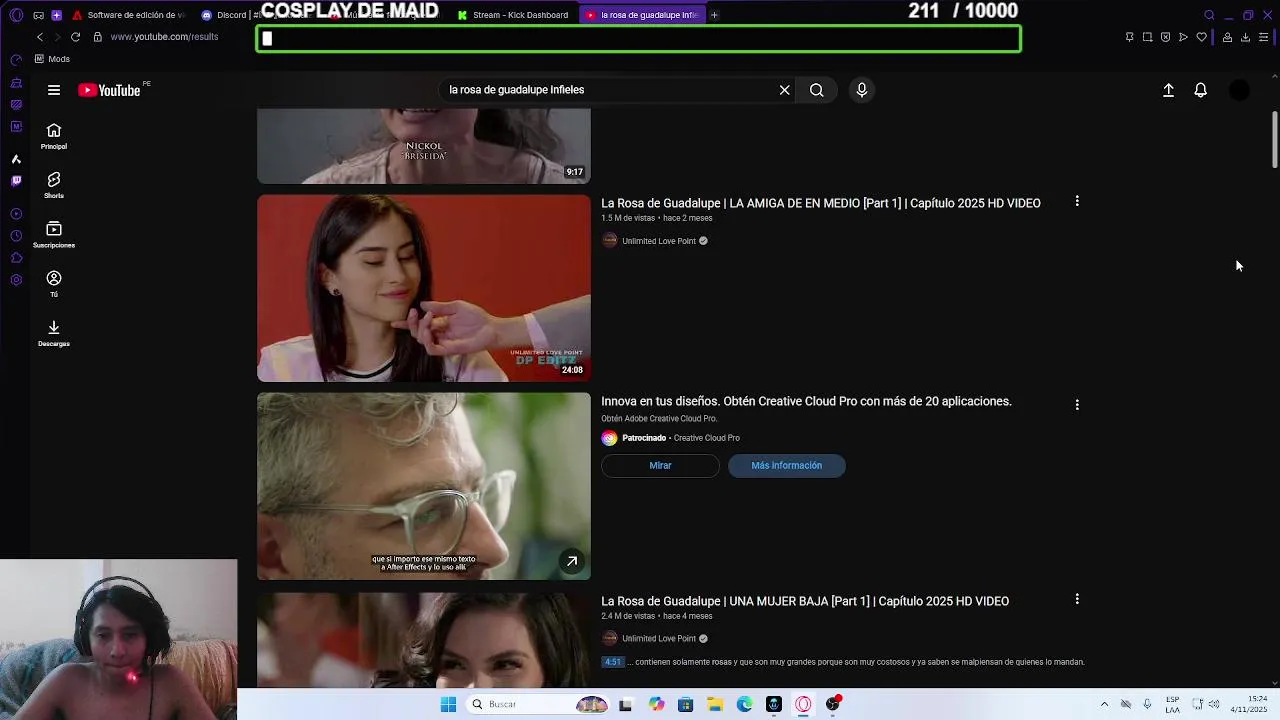
Task: Start voice search with microphone icon
Action: [x=862, y=90]
